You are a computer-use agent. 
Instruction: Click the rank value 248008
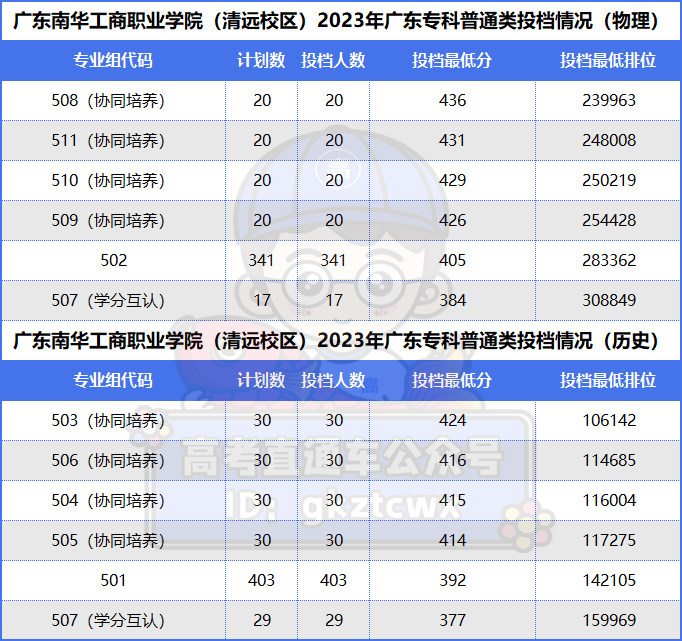(609, 140)
